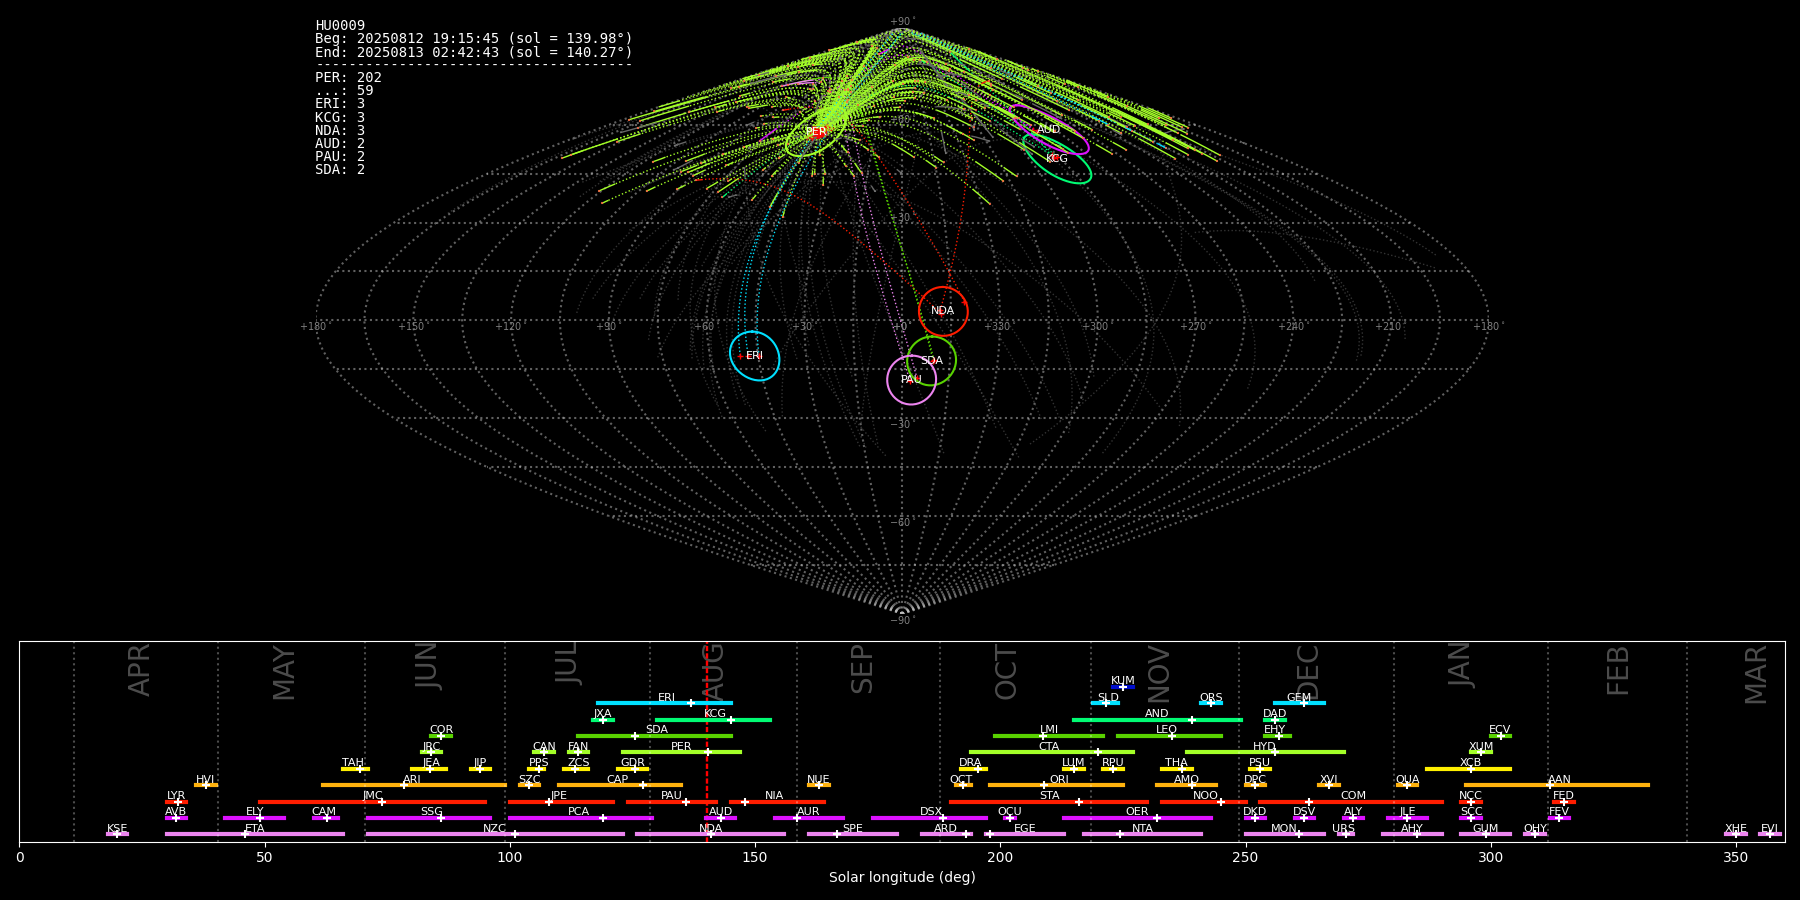
Task: Click the ORS shower bar in timeline
Action: [x=1211, y=703]
